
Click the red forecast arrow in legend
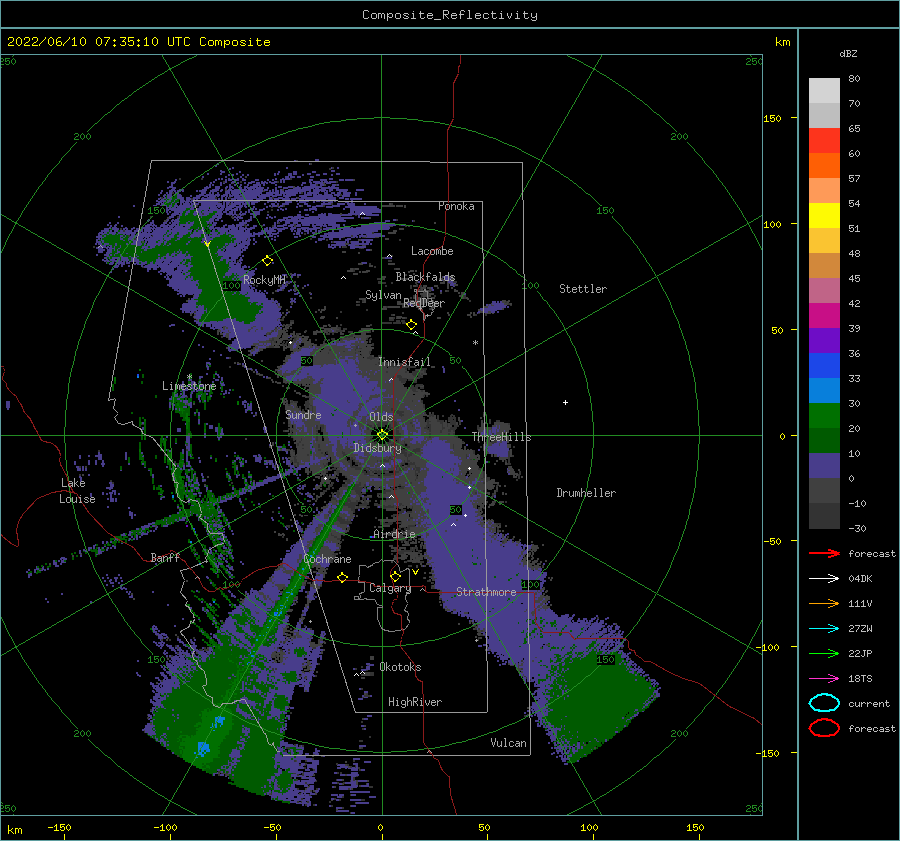pyautogui.click(x=824, y=553)
